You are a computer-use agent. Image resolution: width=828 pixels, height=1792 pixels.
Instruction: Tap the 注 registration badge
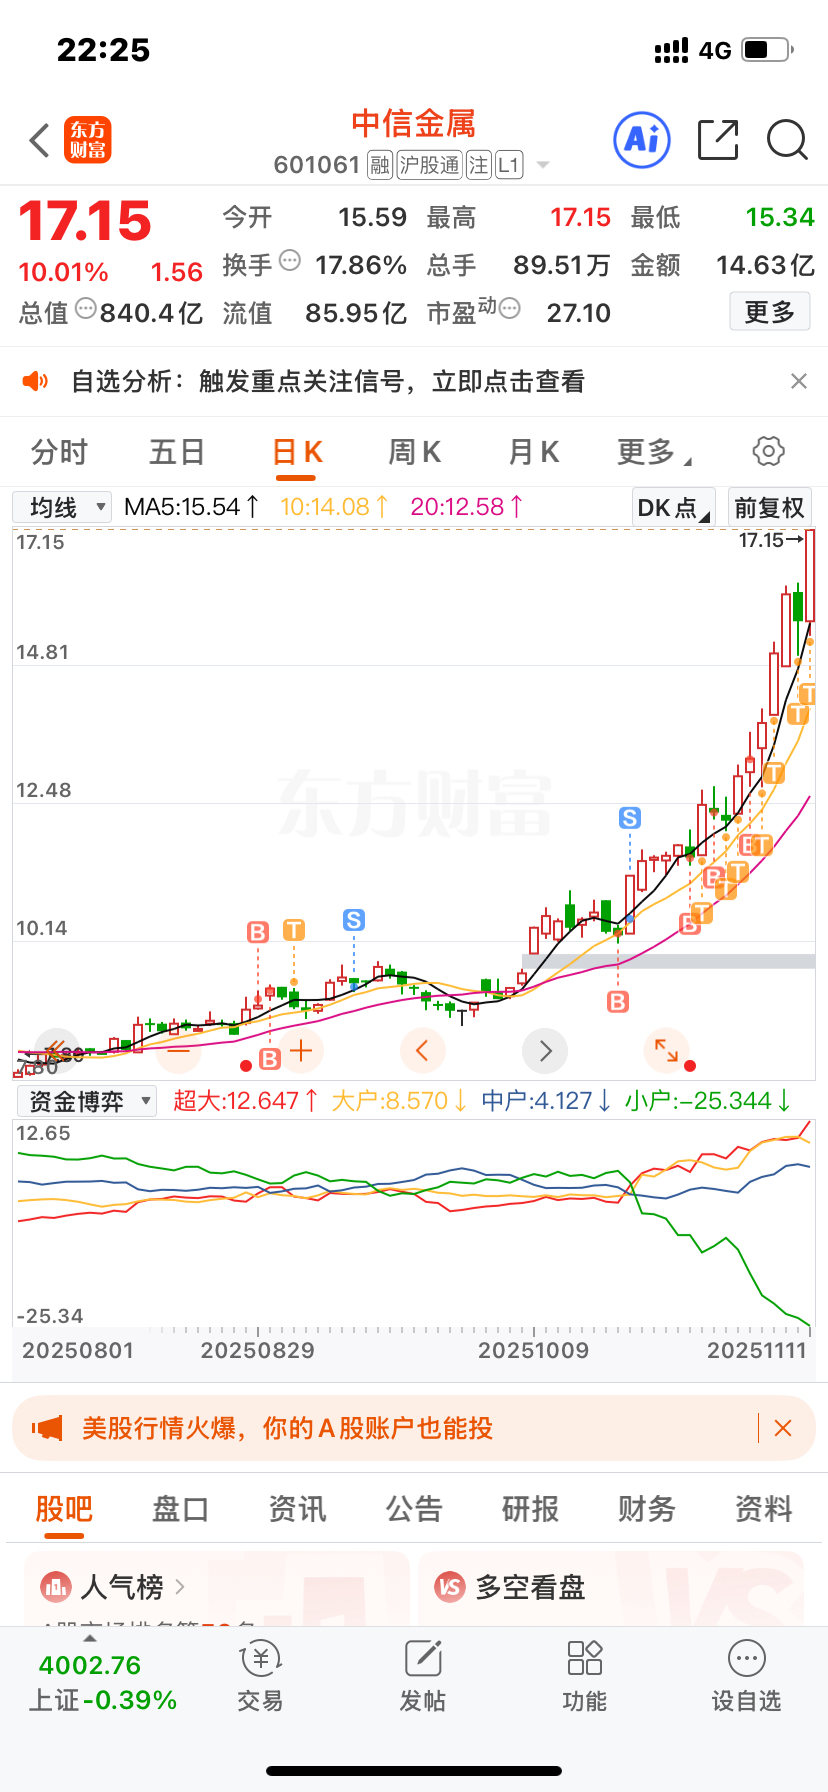478,165
